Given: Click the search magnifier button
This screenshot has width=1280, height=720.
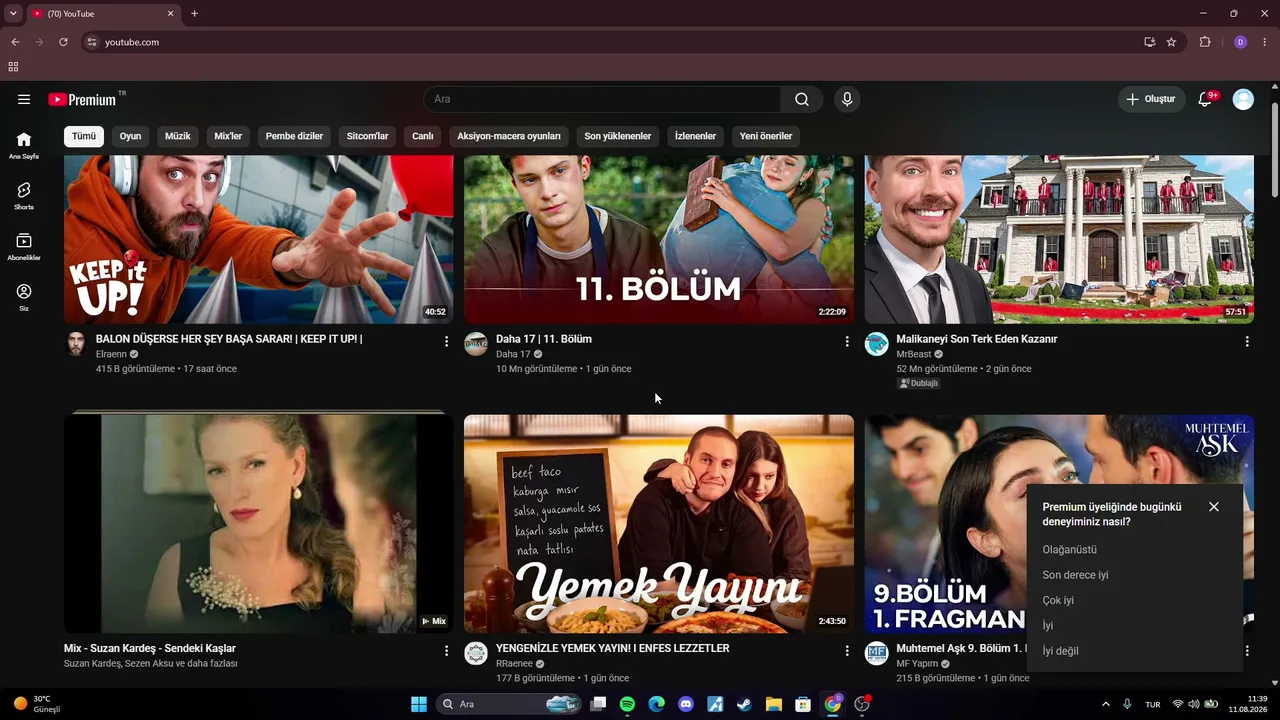Looking at the screenshot, I should point(802,99).
